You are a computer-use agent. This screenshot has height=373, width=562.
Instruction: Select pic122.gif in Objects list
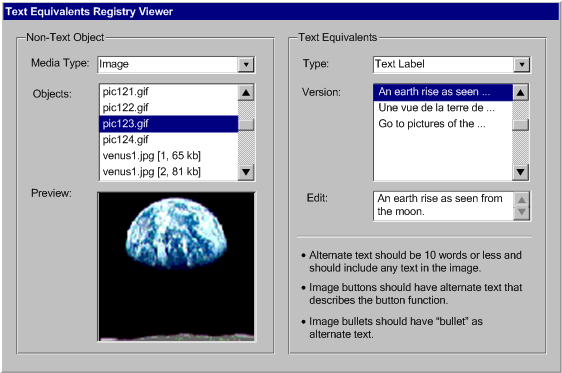[168, 107]
